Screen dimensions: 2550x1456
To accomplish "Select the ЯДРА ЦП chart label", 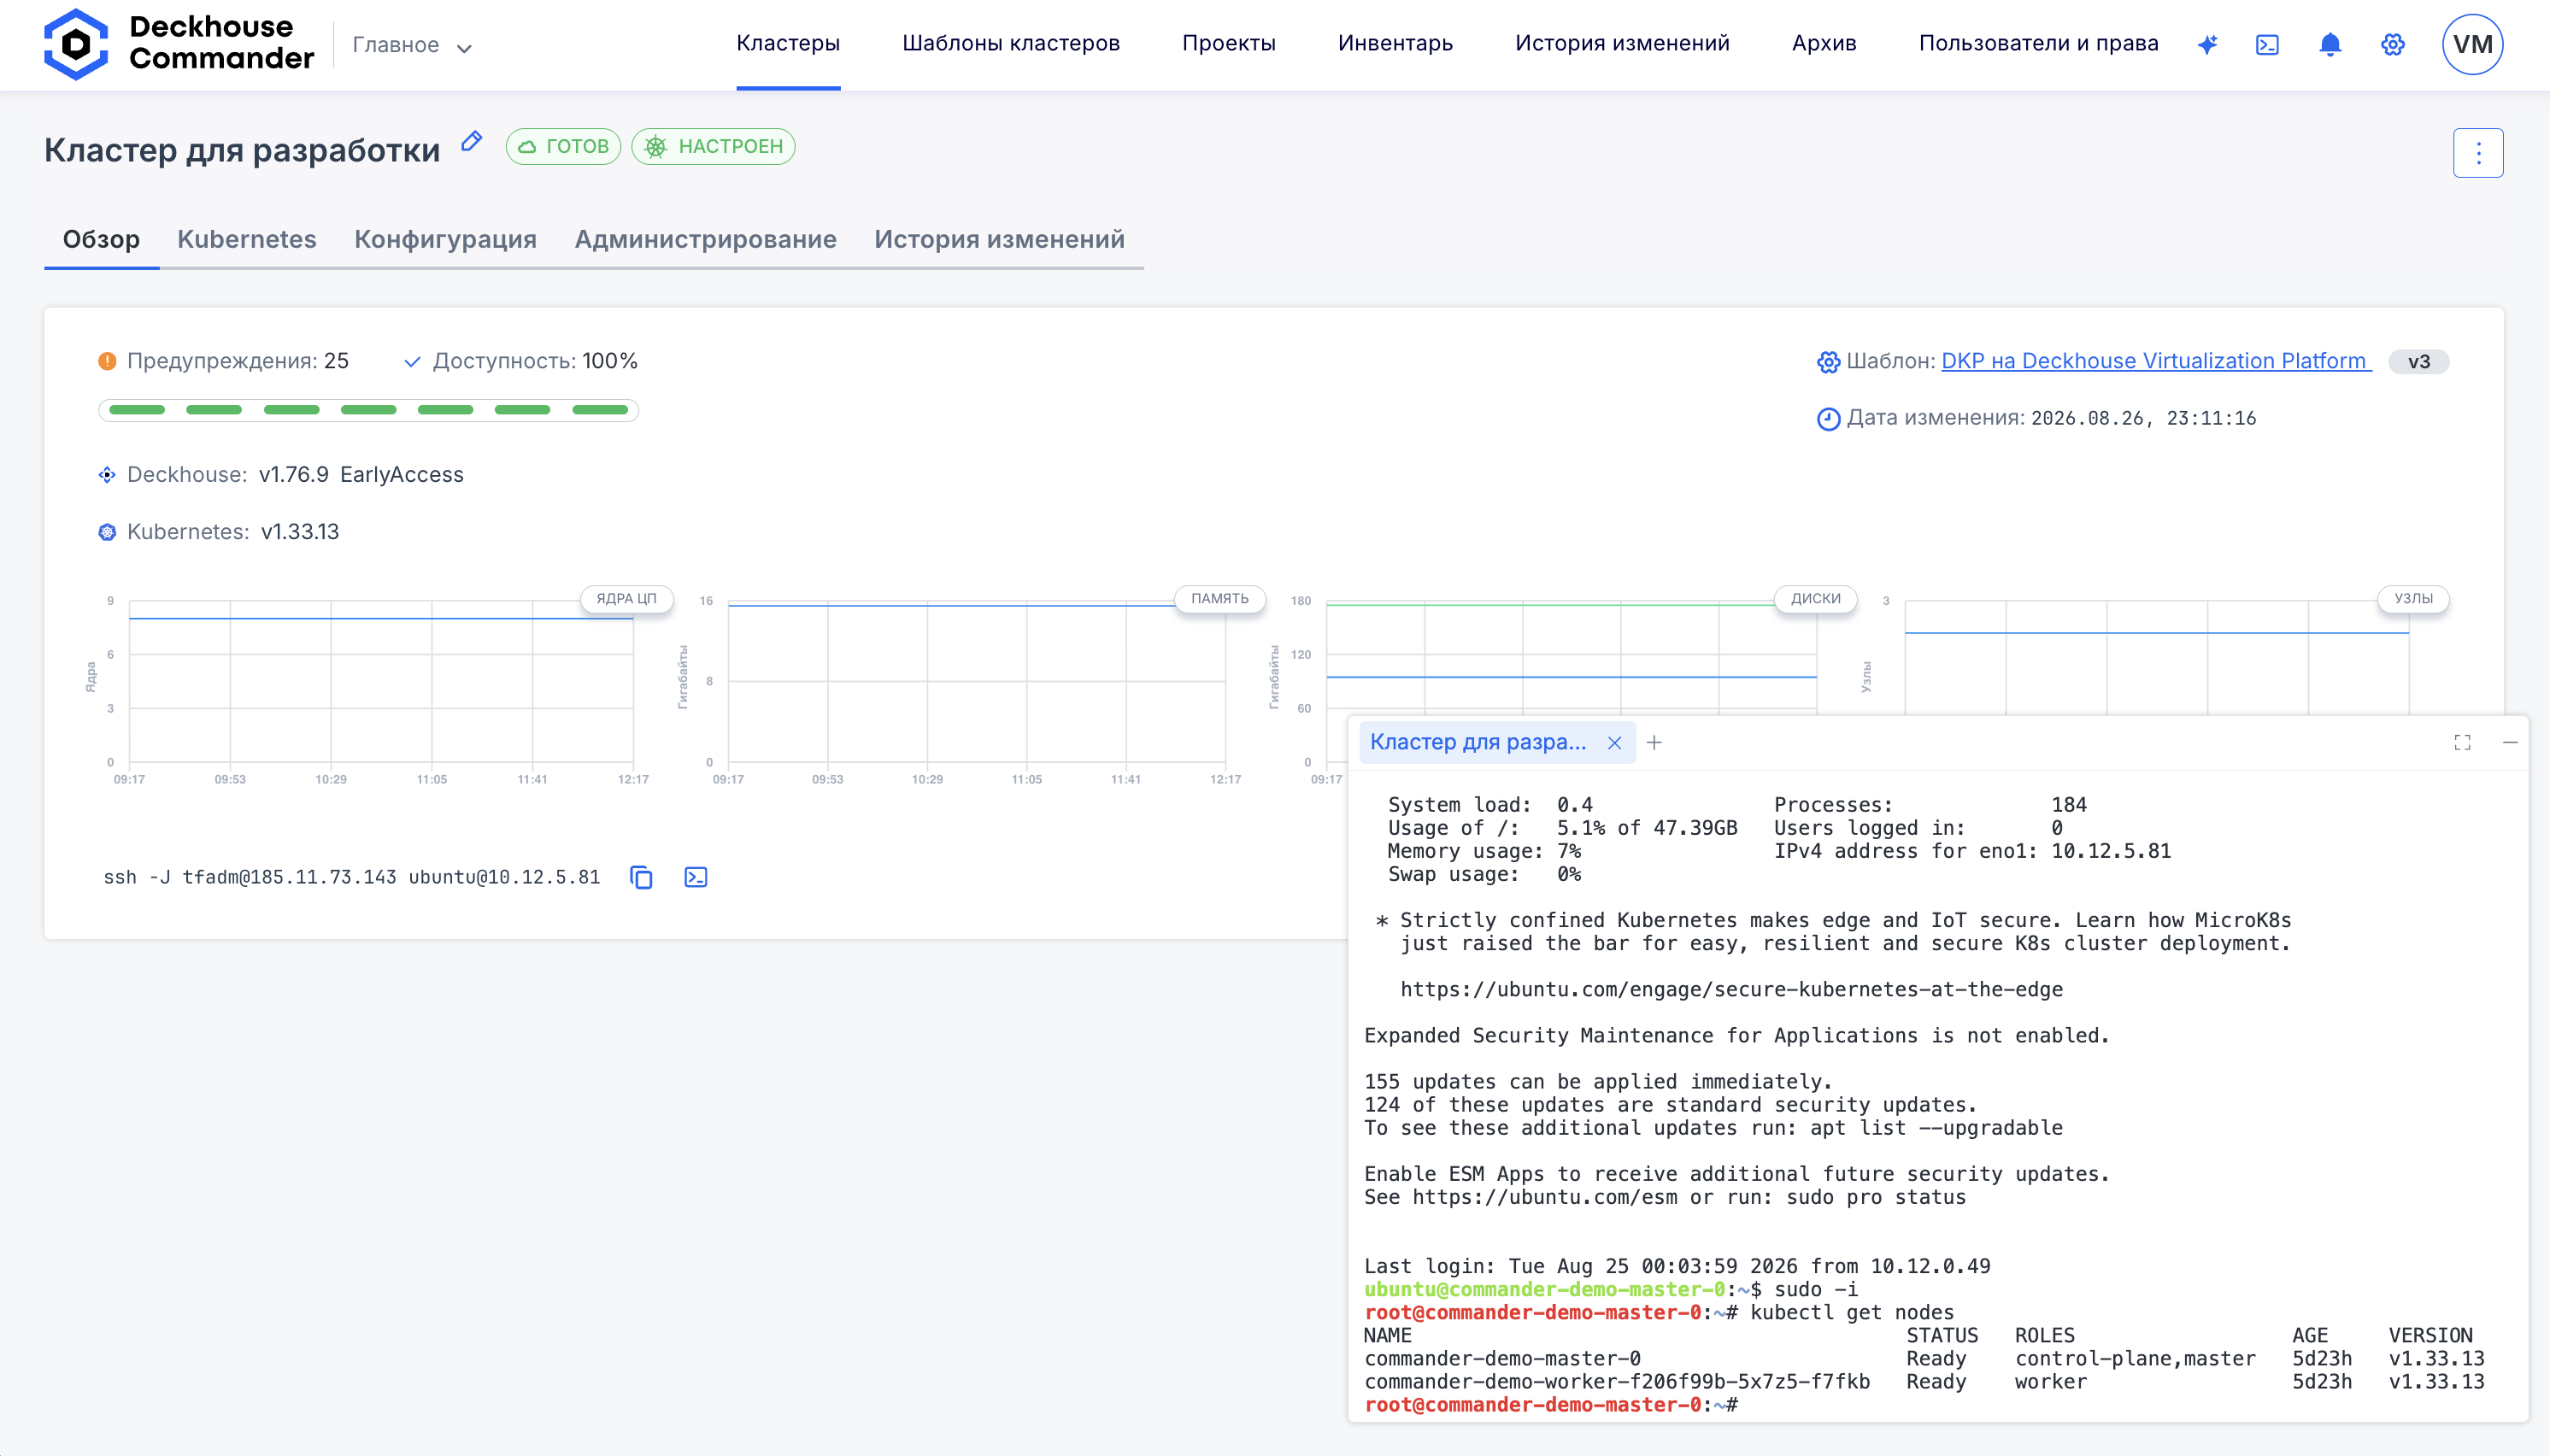I will 626,598.
